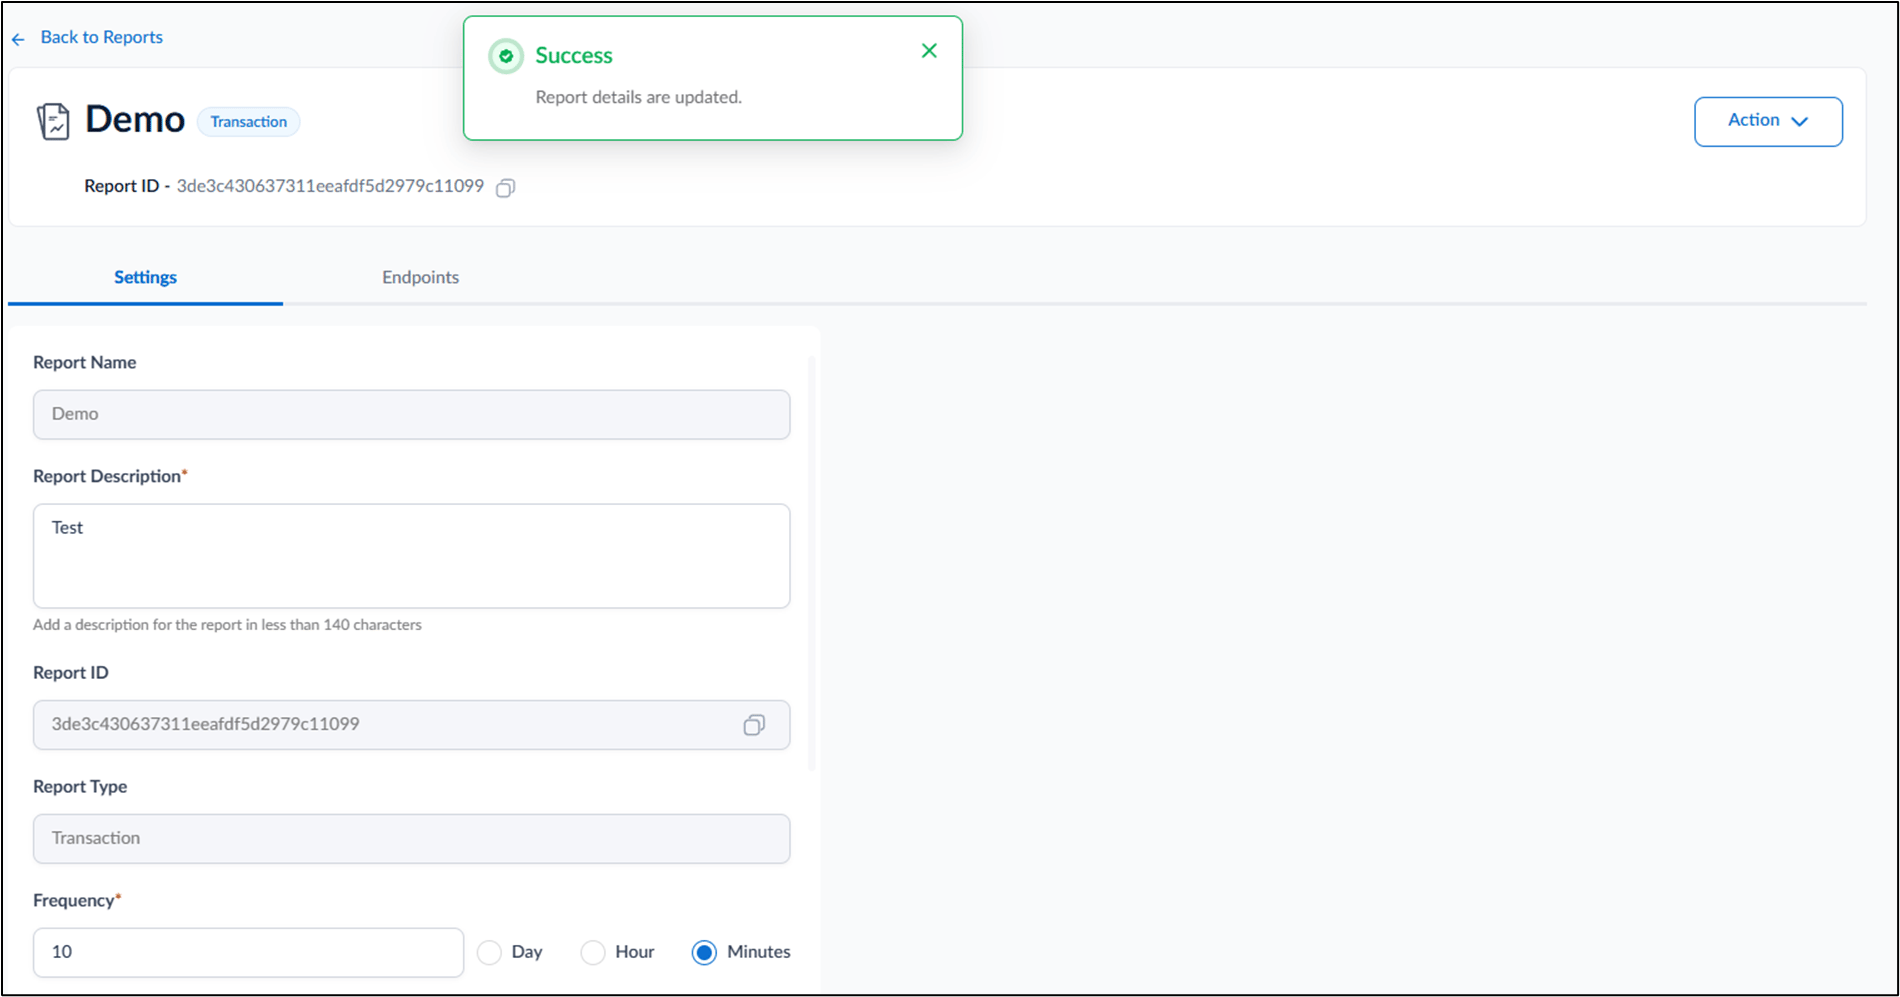1900x997 pixels.
Task: Click the Transaction badge
Action: [248, 122]
